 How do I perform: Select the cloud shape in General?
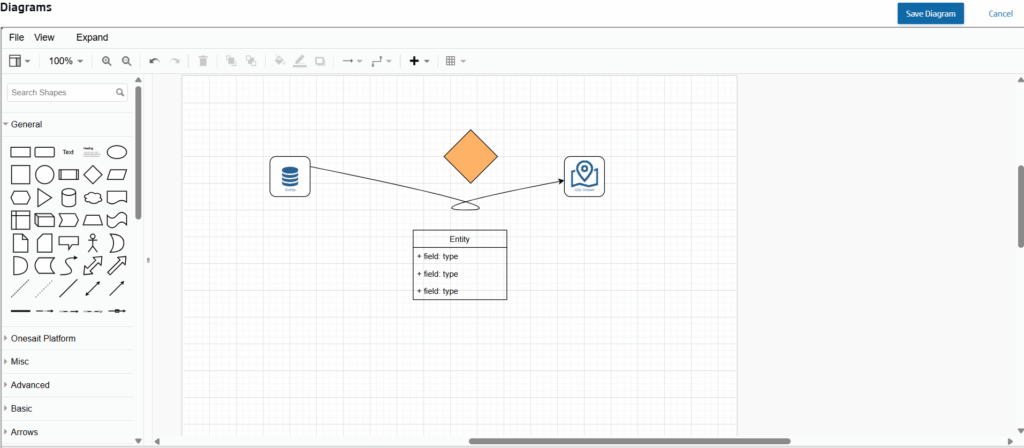point(93,197)
